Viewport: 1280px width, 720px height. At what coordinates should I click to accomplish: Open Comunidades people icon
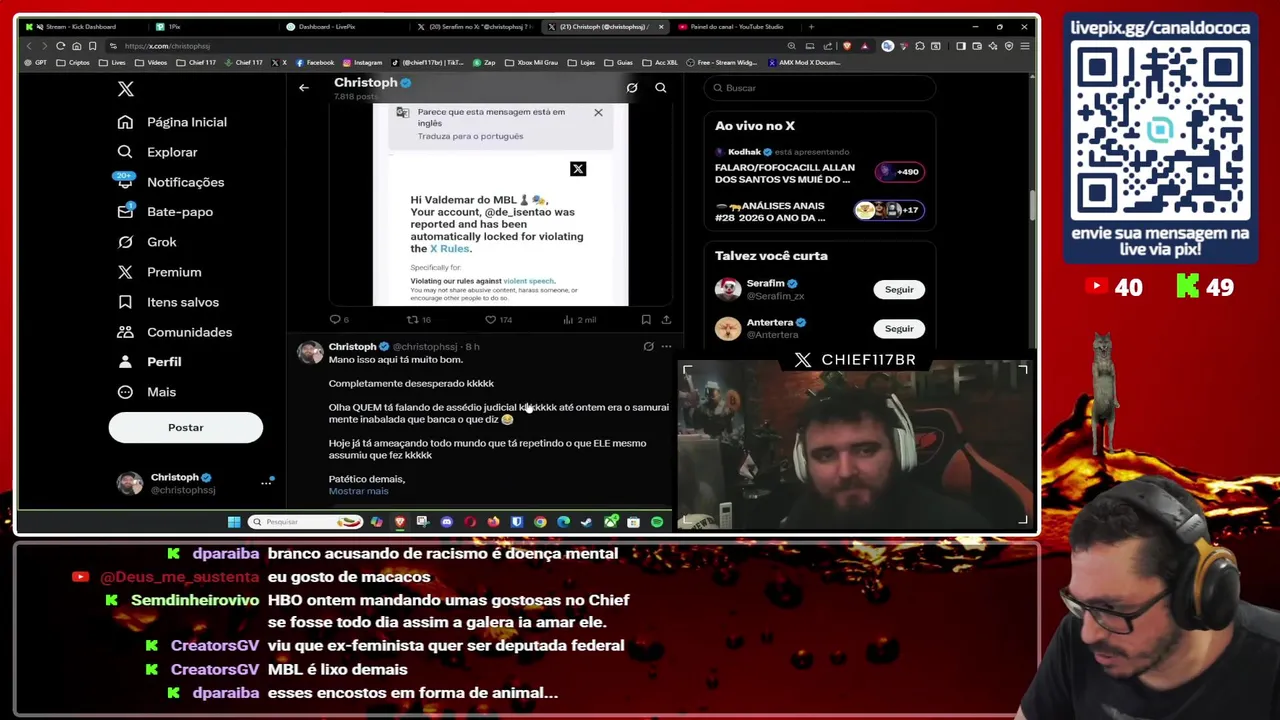[x=125, y=332]
